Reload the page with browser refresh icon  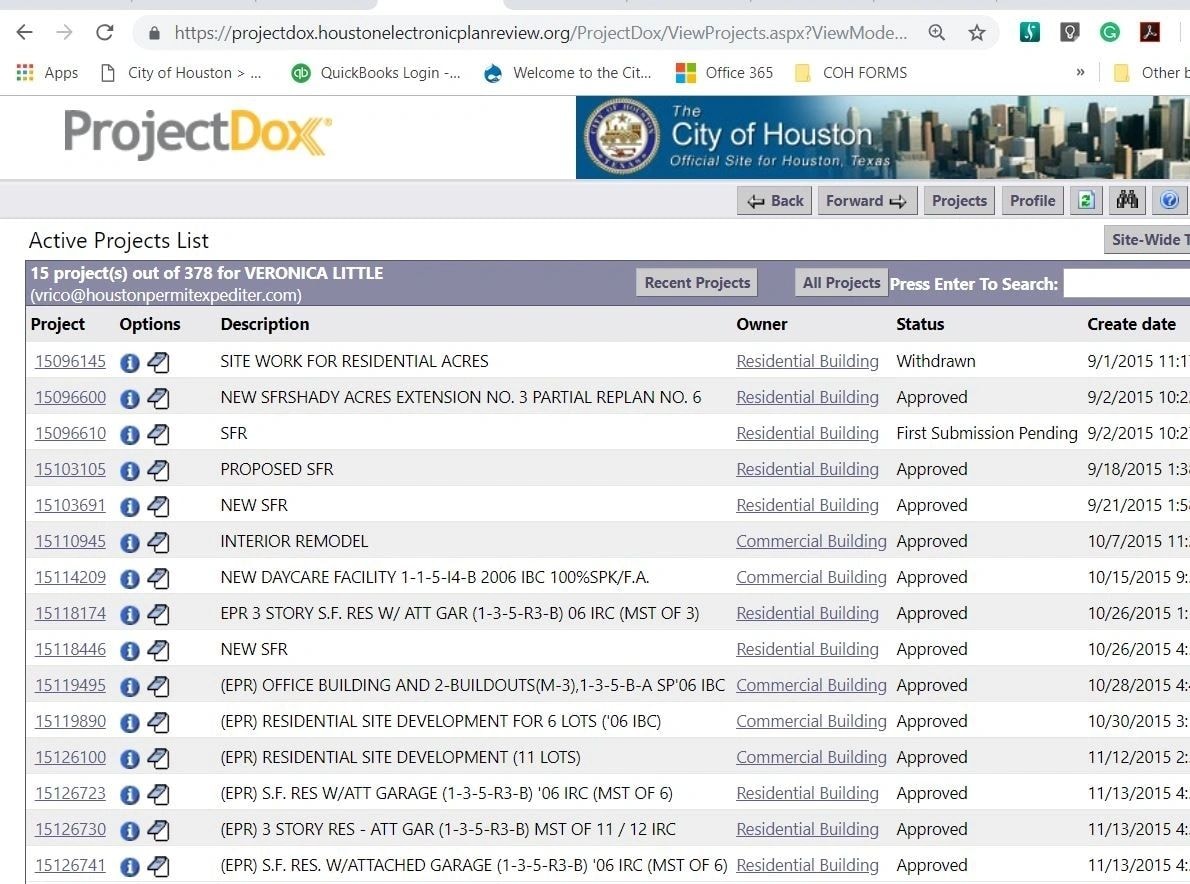(105, 33)
